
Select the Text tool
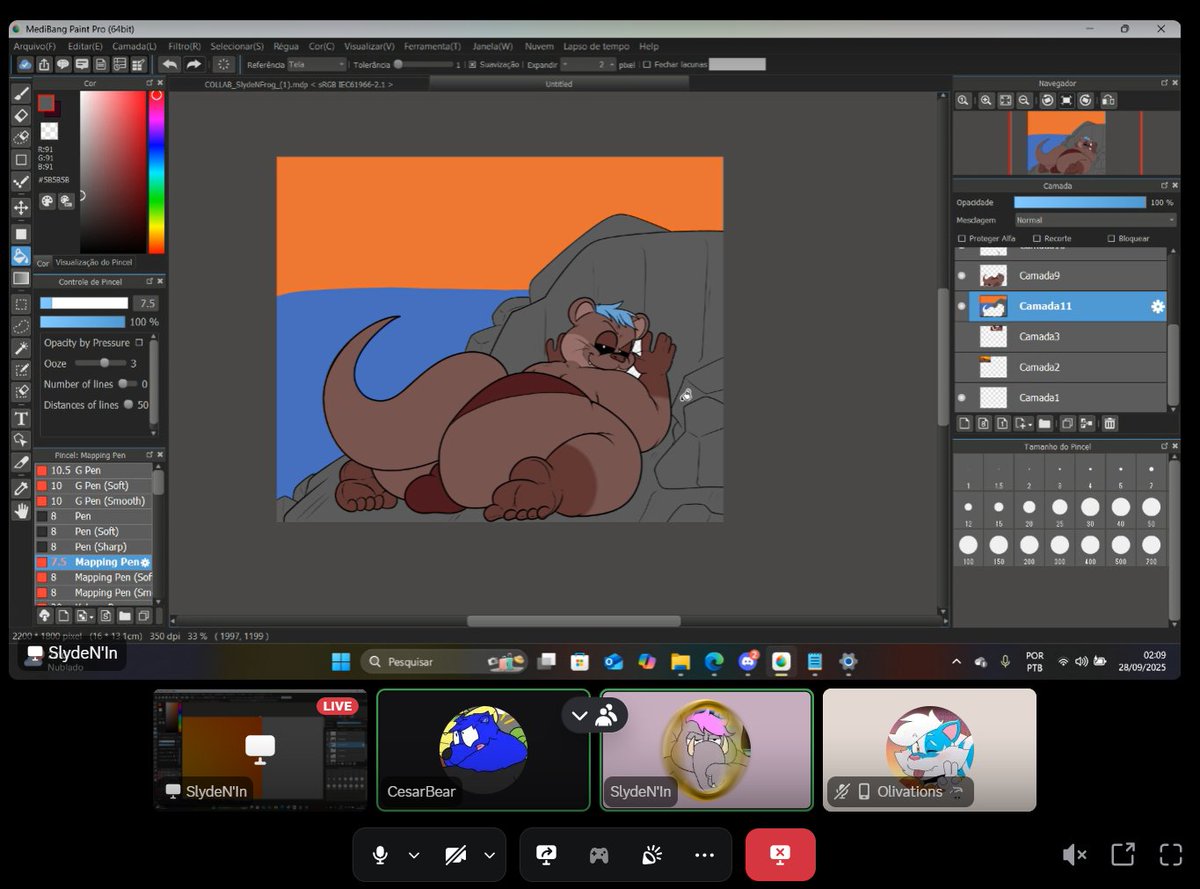coord(20,418)
